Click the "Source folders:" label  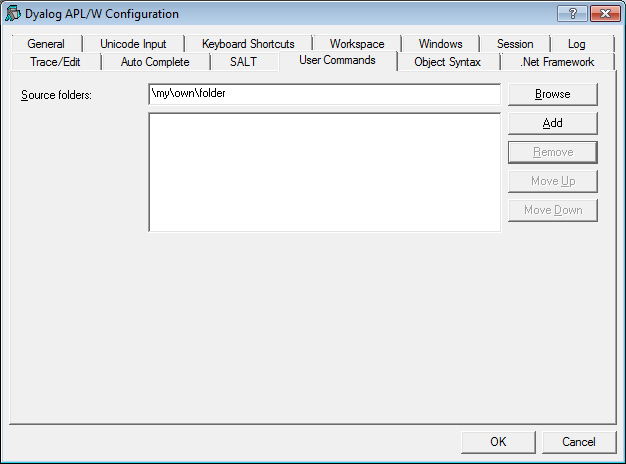(x=56, y=95)
